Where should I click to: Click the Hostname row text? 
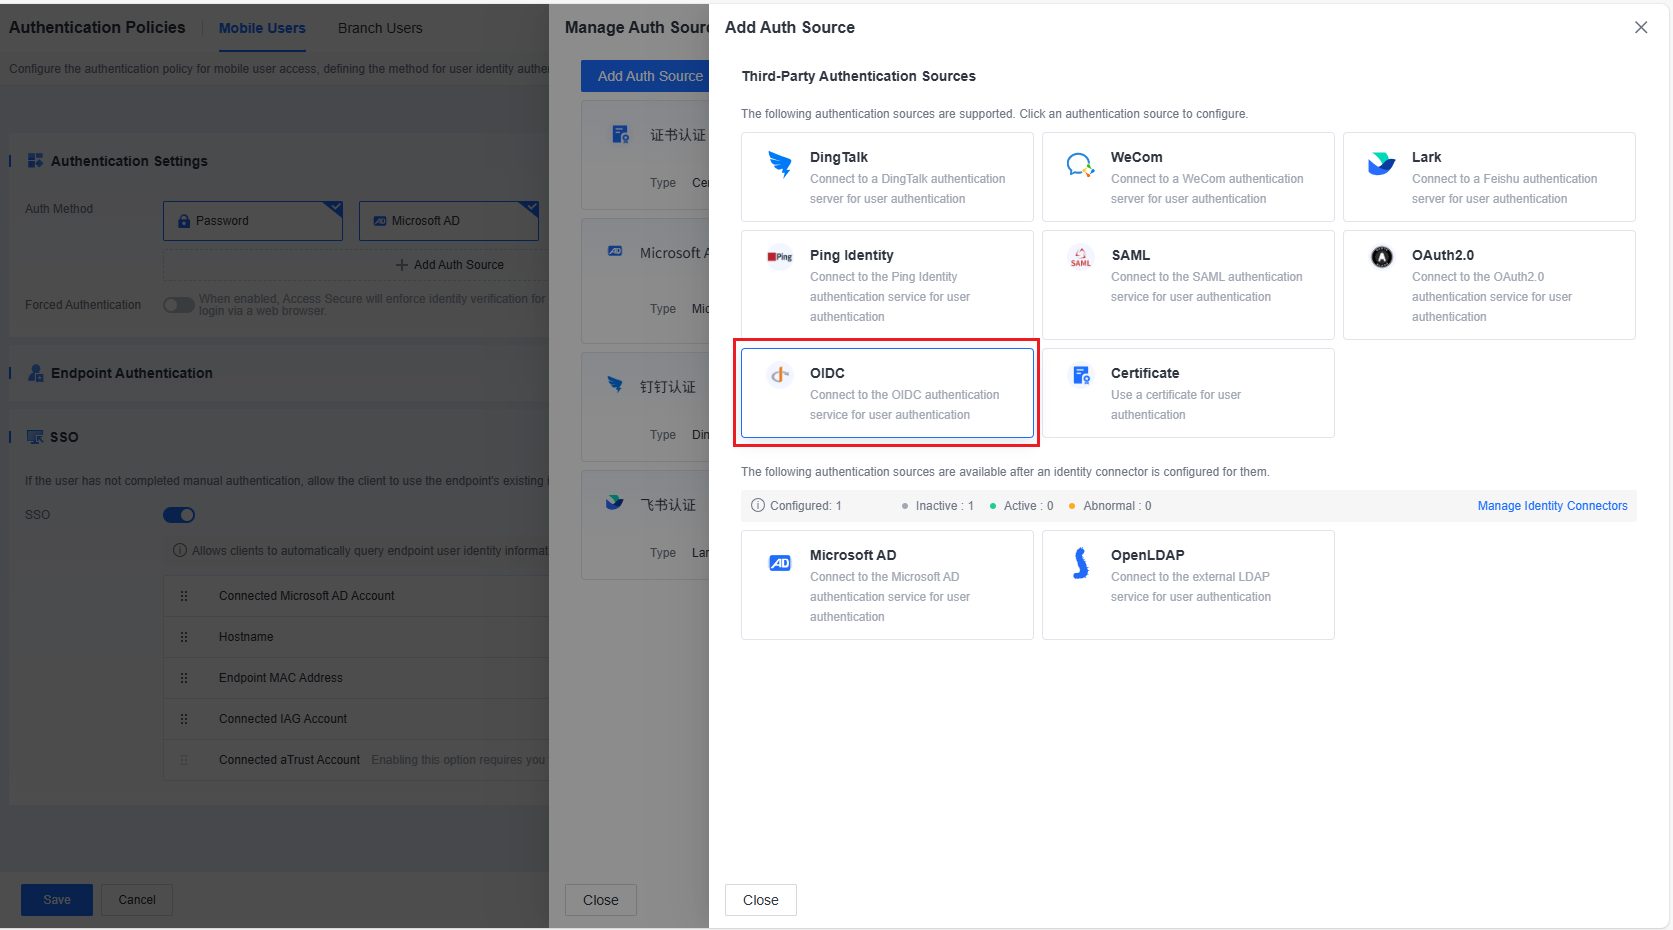[x=246, y=637]
